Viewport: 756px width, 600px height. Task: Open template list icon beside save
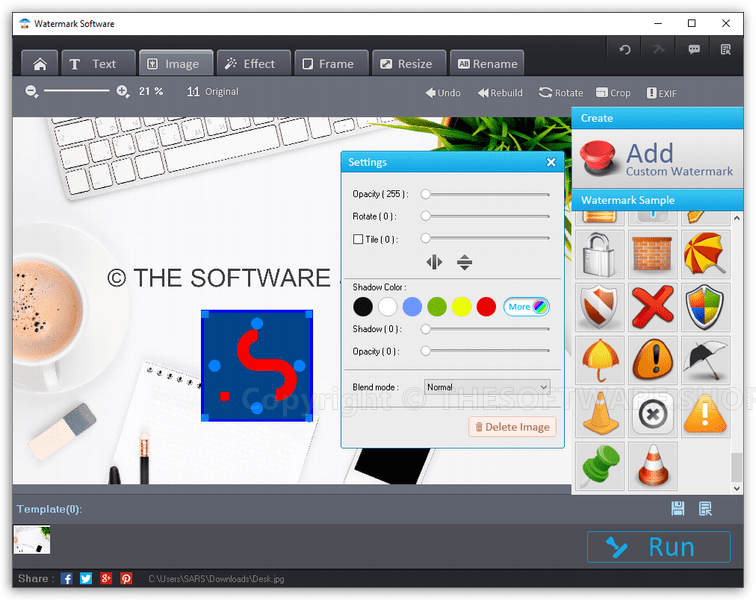click(705, 508)
